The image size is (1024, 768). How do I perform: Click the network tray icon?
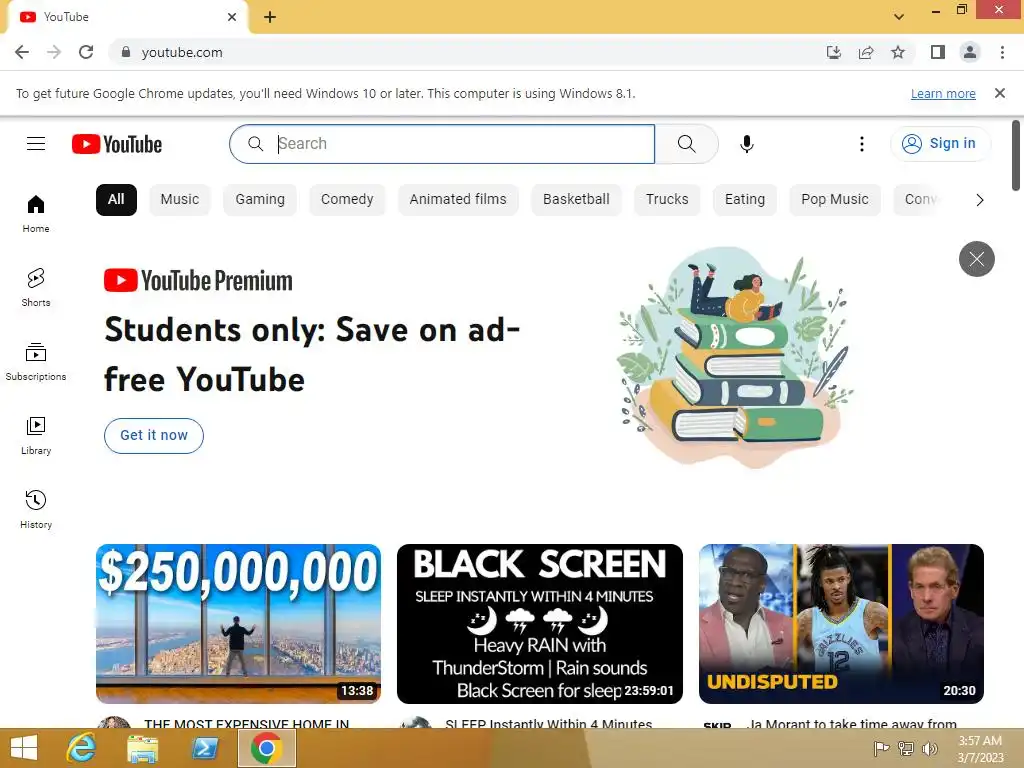tap(906, 749)
